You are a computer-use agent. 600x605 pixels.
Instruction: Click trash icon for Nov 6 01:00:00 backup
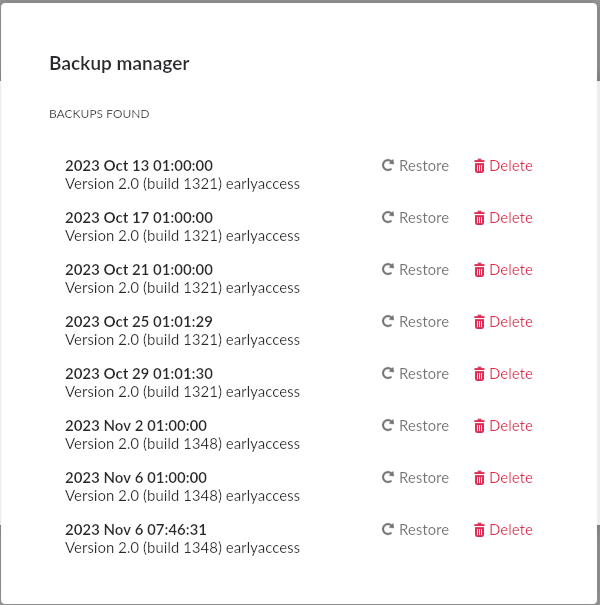pyautogui.click(x=479, y=478)
